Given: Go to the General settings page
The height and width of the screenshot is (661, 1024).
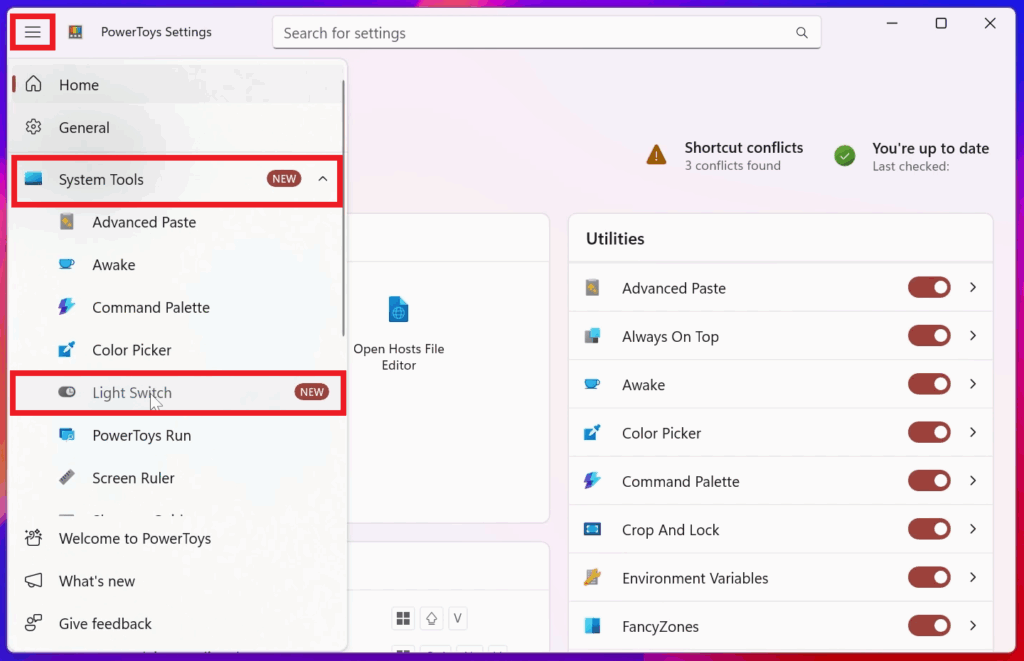Looking at the screenshot, I should [84, 128].
